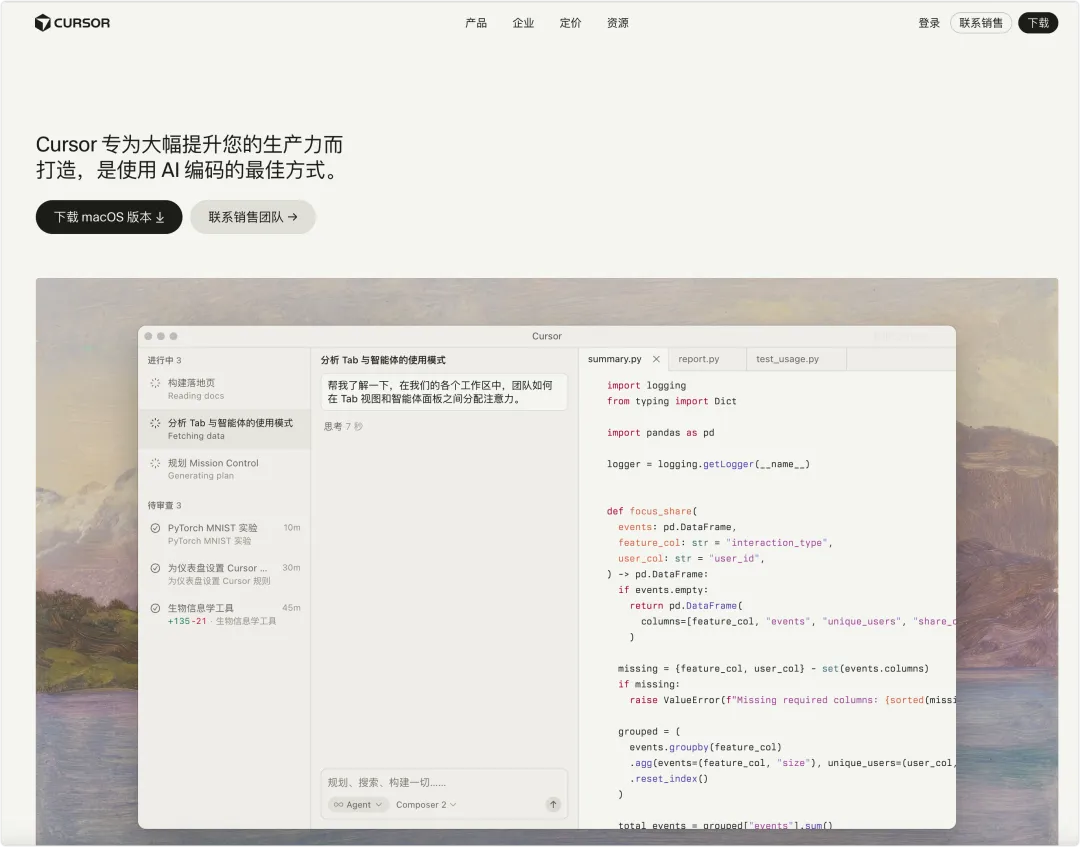The width and height of the screenshot is (1080, 847).
Task: Click checkmark icon beside PyTorch MNIST 实验
Action: [155, 528]
